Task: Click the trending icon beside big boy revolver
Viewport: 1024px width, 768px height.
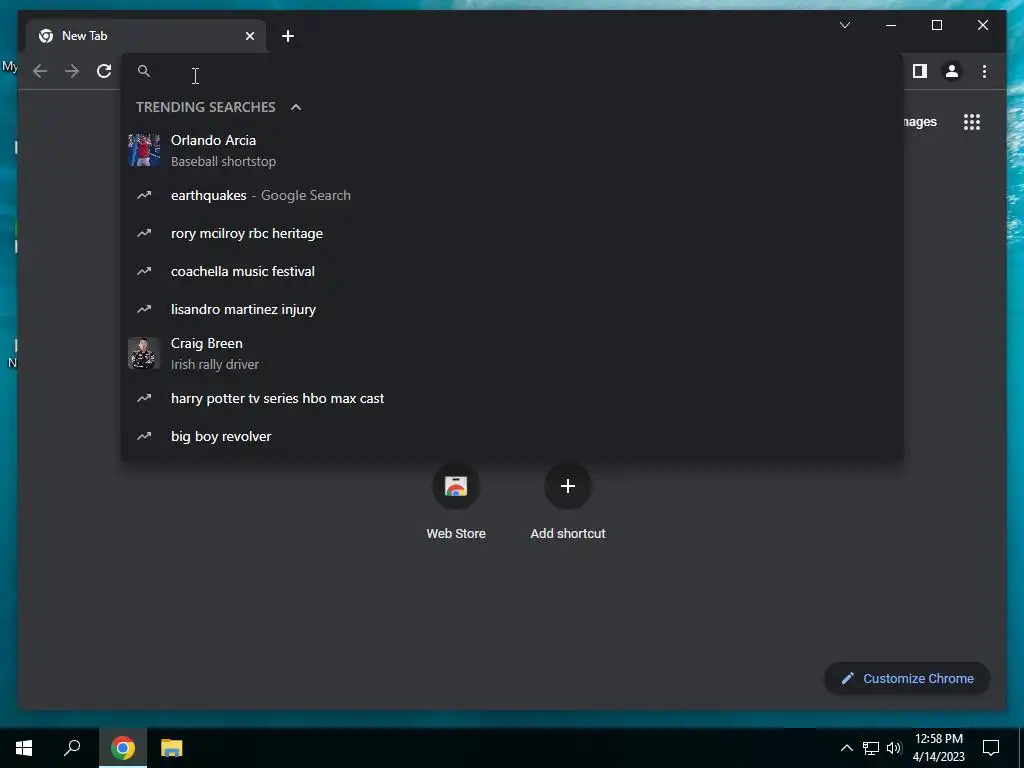Action: [144, 436]
